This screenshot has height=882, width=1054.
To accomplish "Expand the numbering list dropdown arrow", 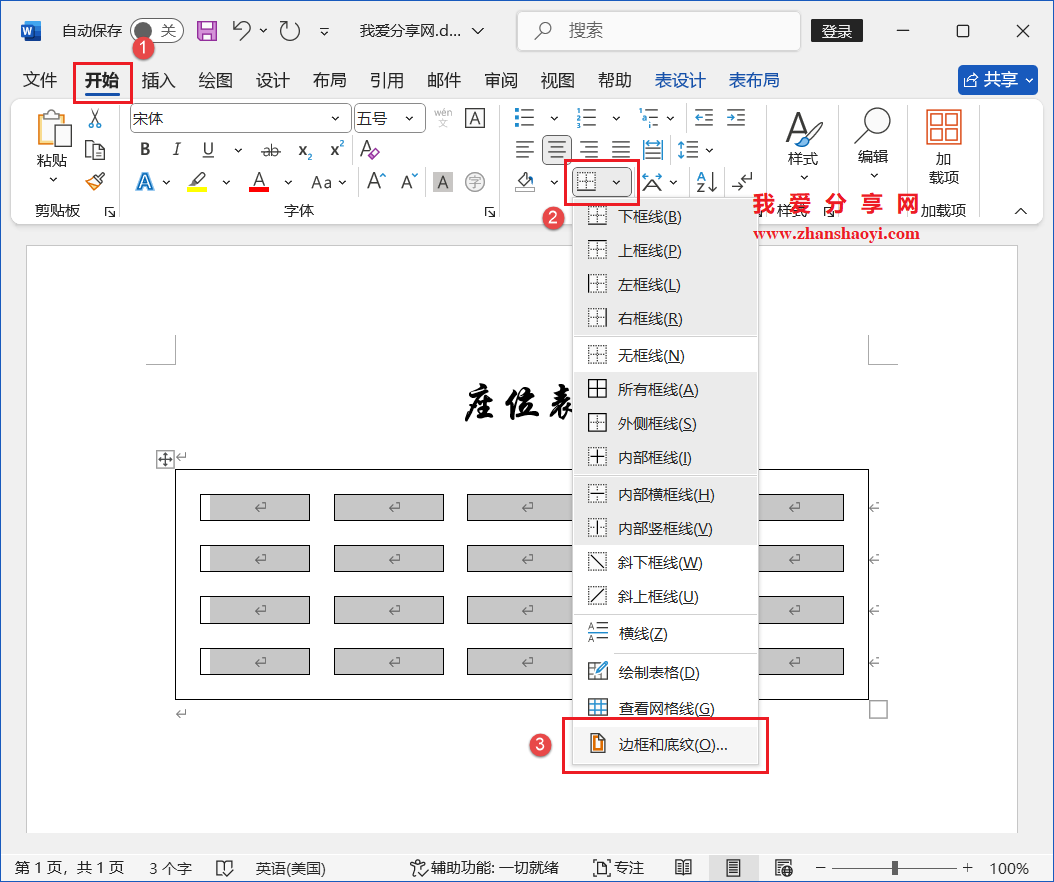I will [x=616, y=118].
